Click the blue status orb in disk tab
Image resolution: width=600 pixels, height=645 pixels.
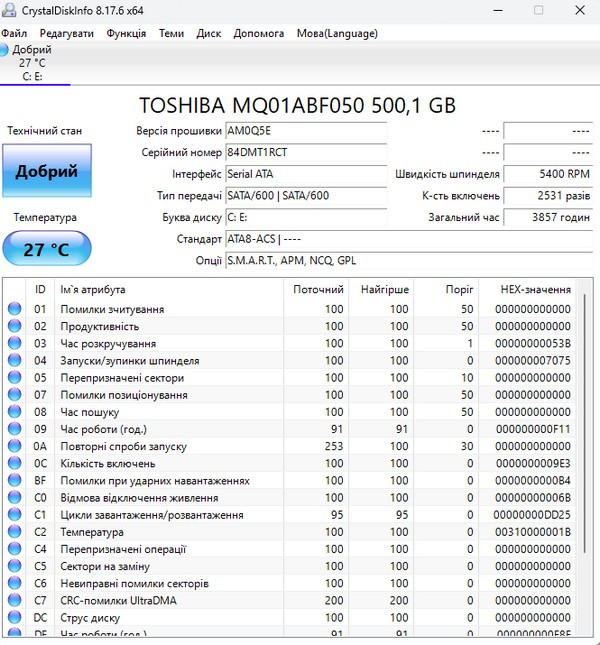pos(3,50)
